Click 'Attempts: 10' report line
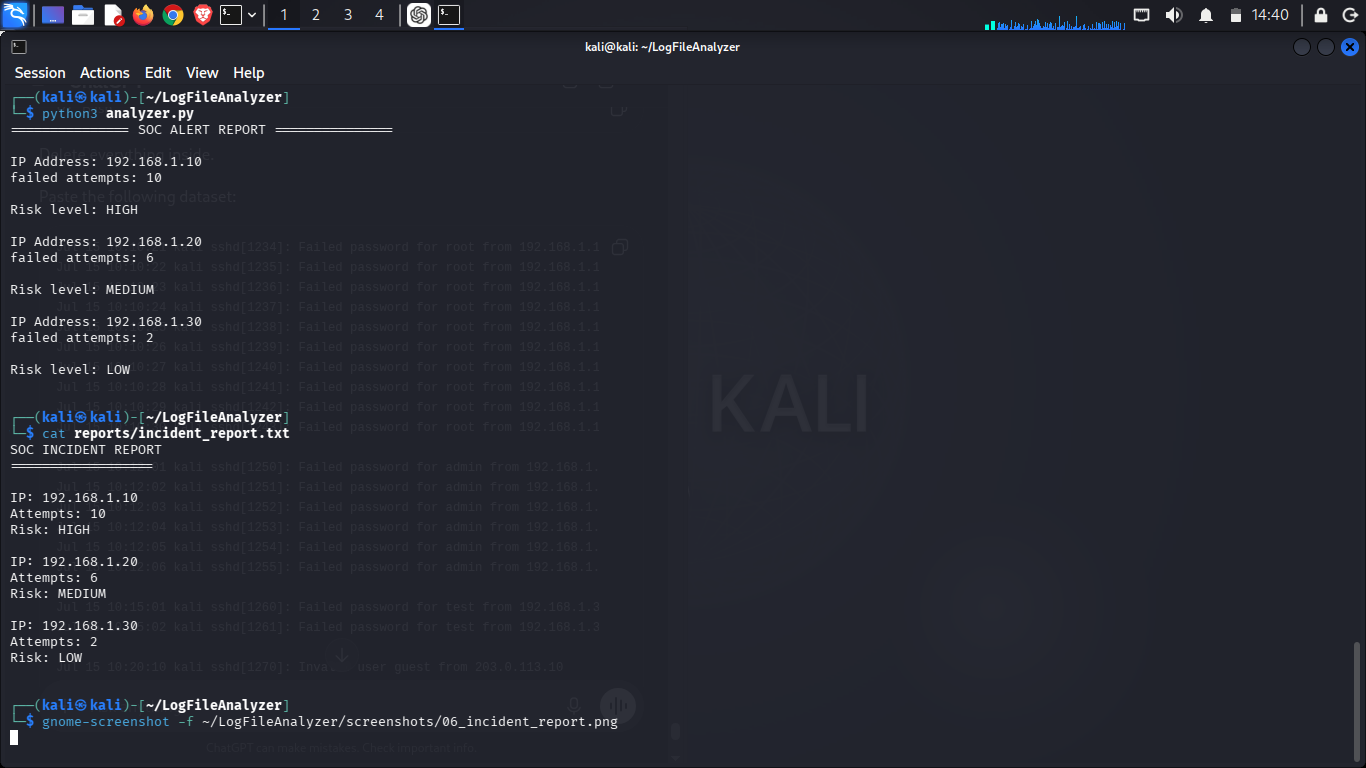1366x768 pixels. [58, 513]
